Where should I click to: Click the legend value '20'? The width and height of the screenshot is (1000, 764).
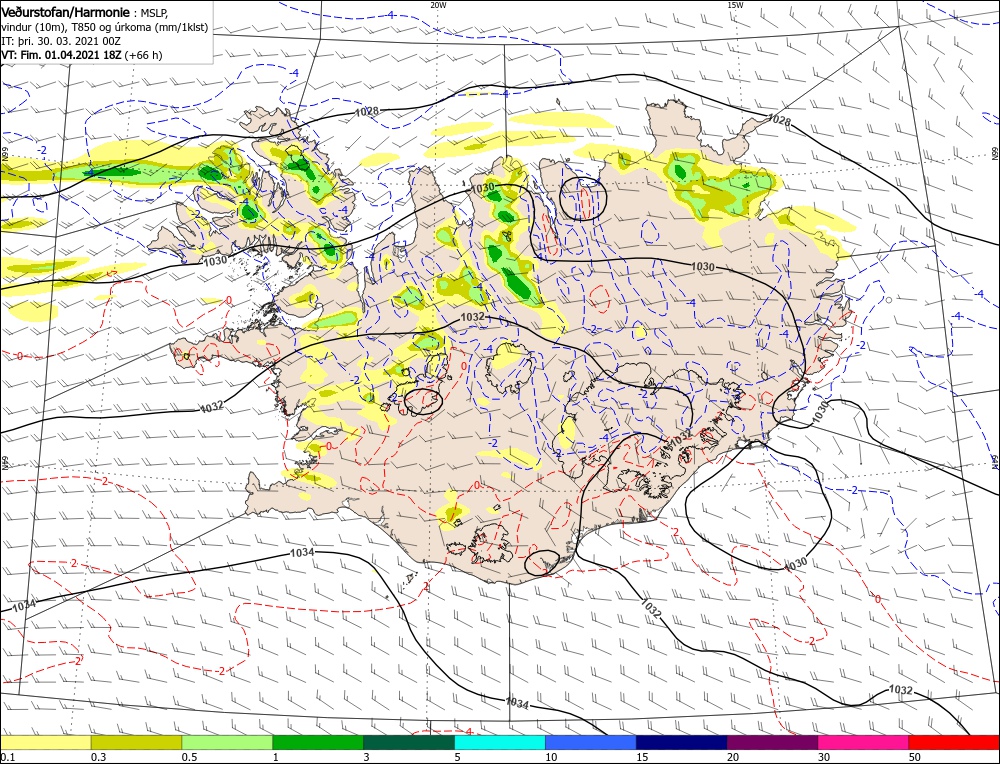[x=733, y=757]
